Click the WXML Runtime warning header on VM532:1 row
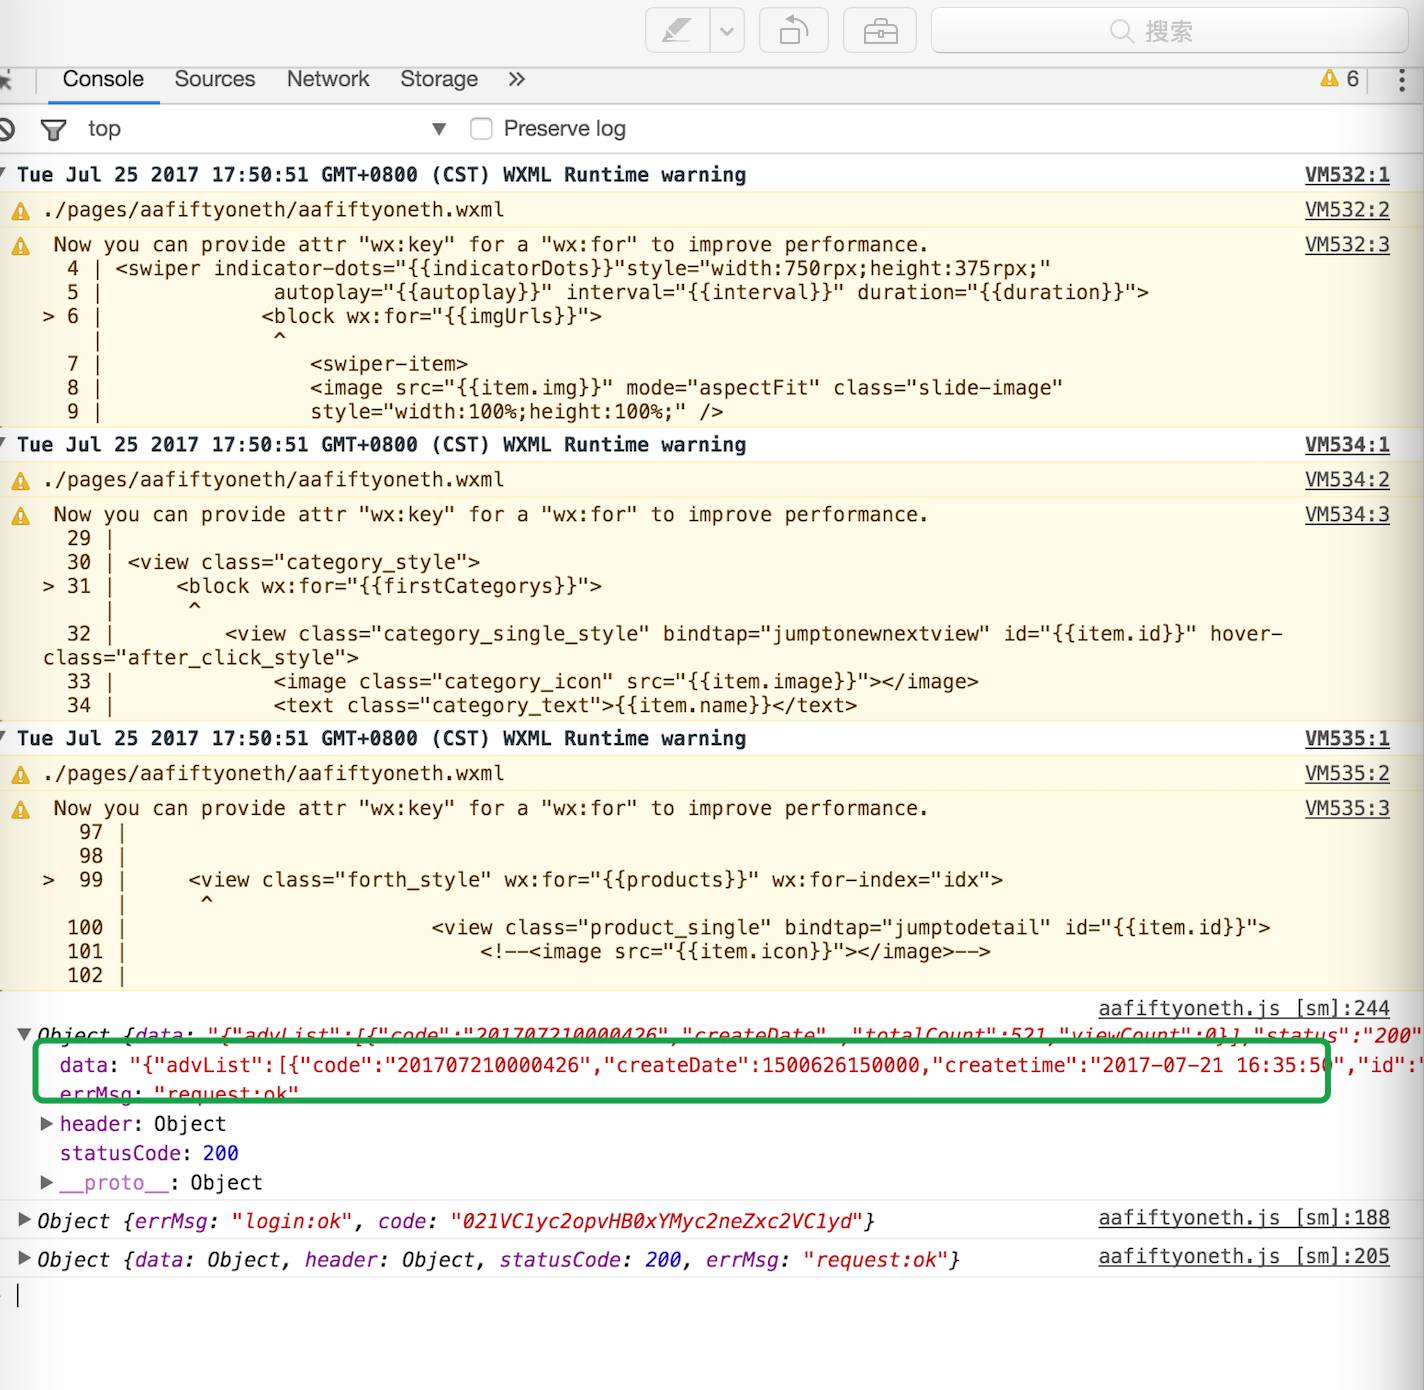The width and height of the screenshot is (1424, 1390). [x=381, y=175]
